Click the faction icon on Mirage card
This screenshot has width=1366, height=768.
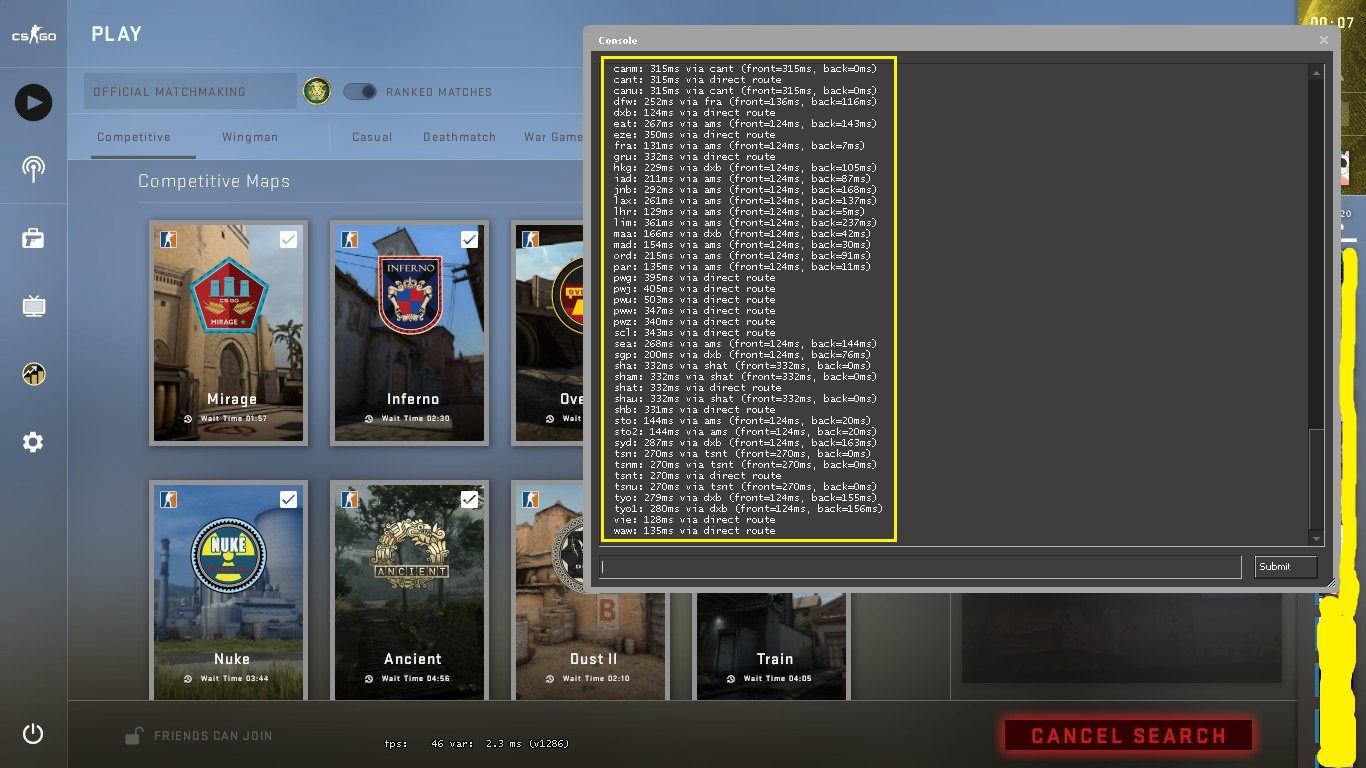coord(168,239)
